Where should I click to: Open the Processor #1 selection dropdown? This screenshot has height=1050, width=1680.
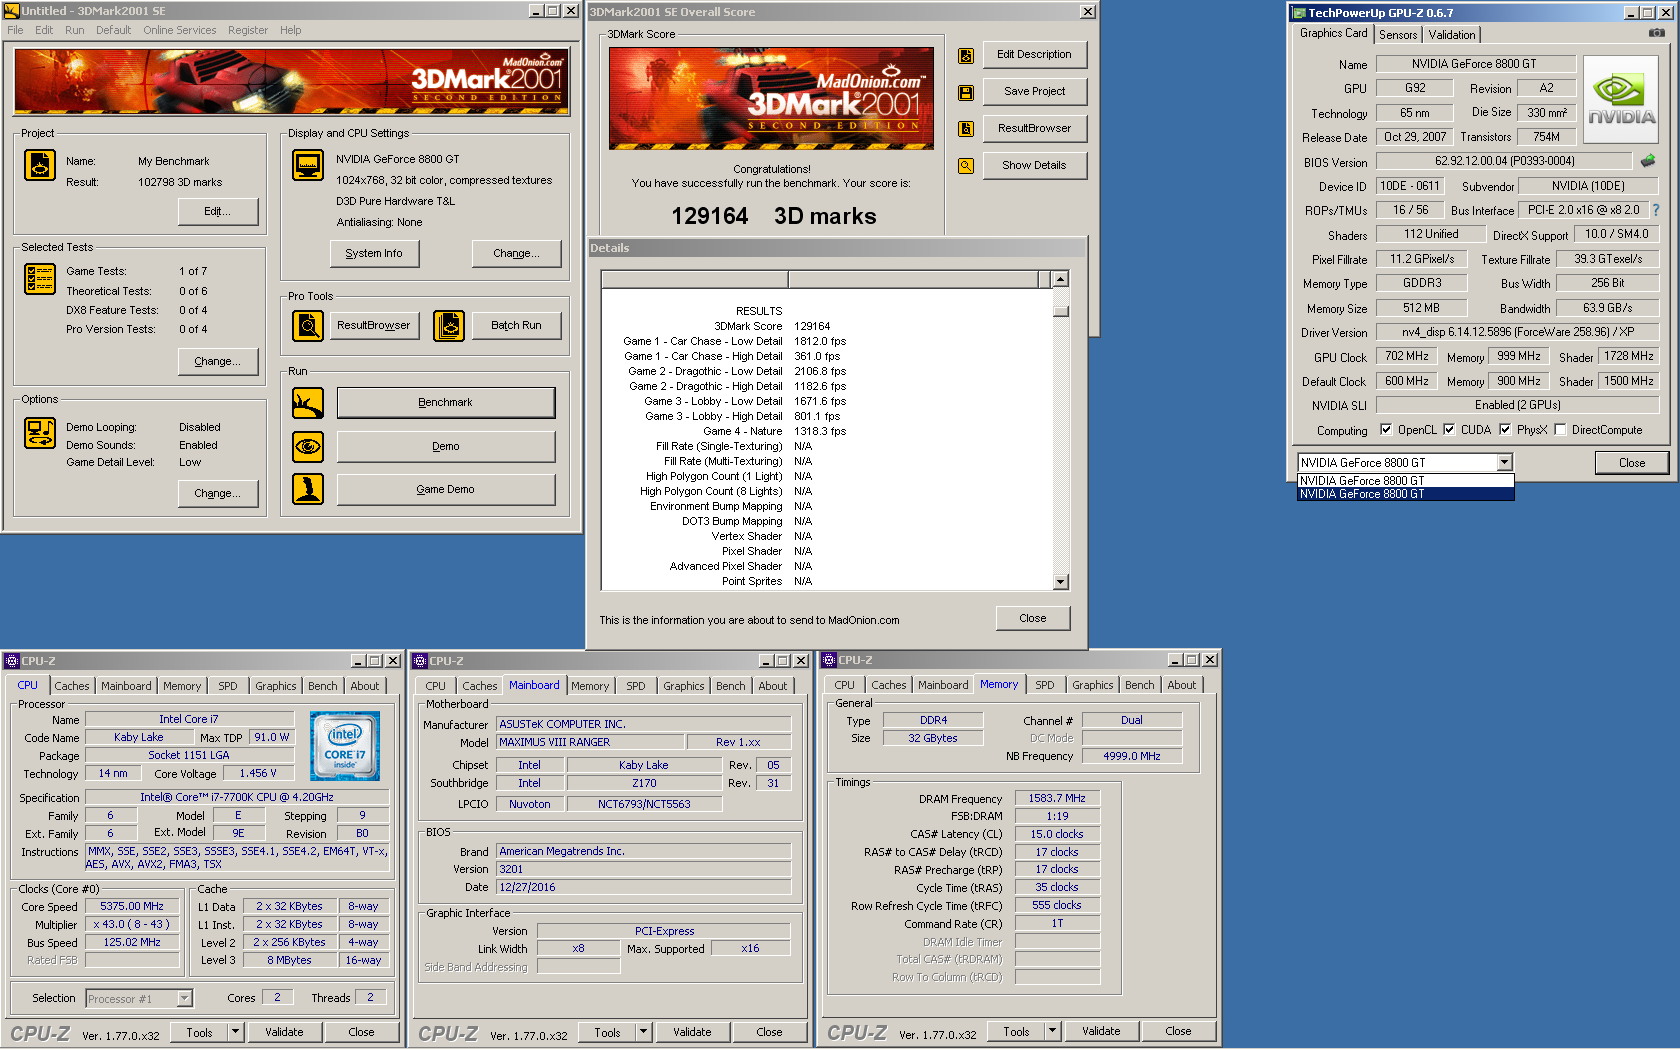coord(184,998)
